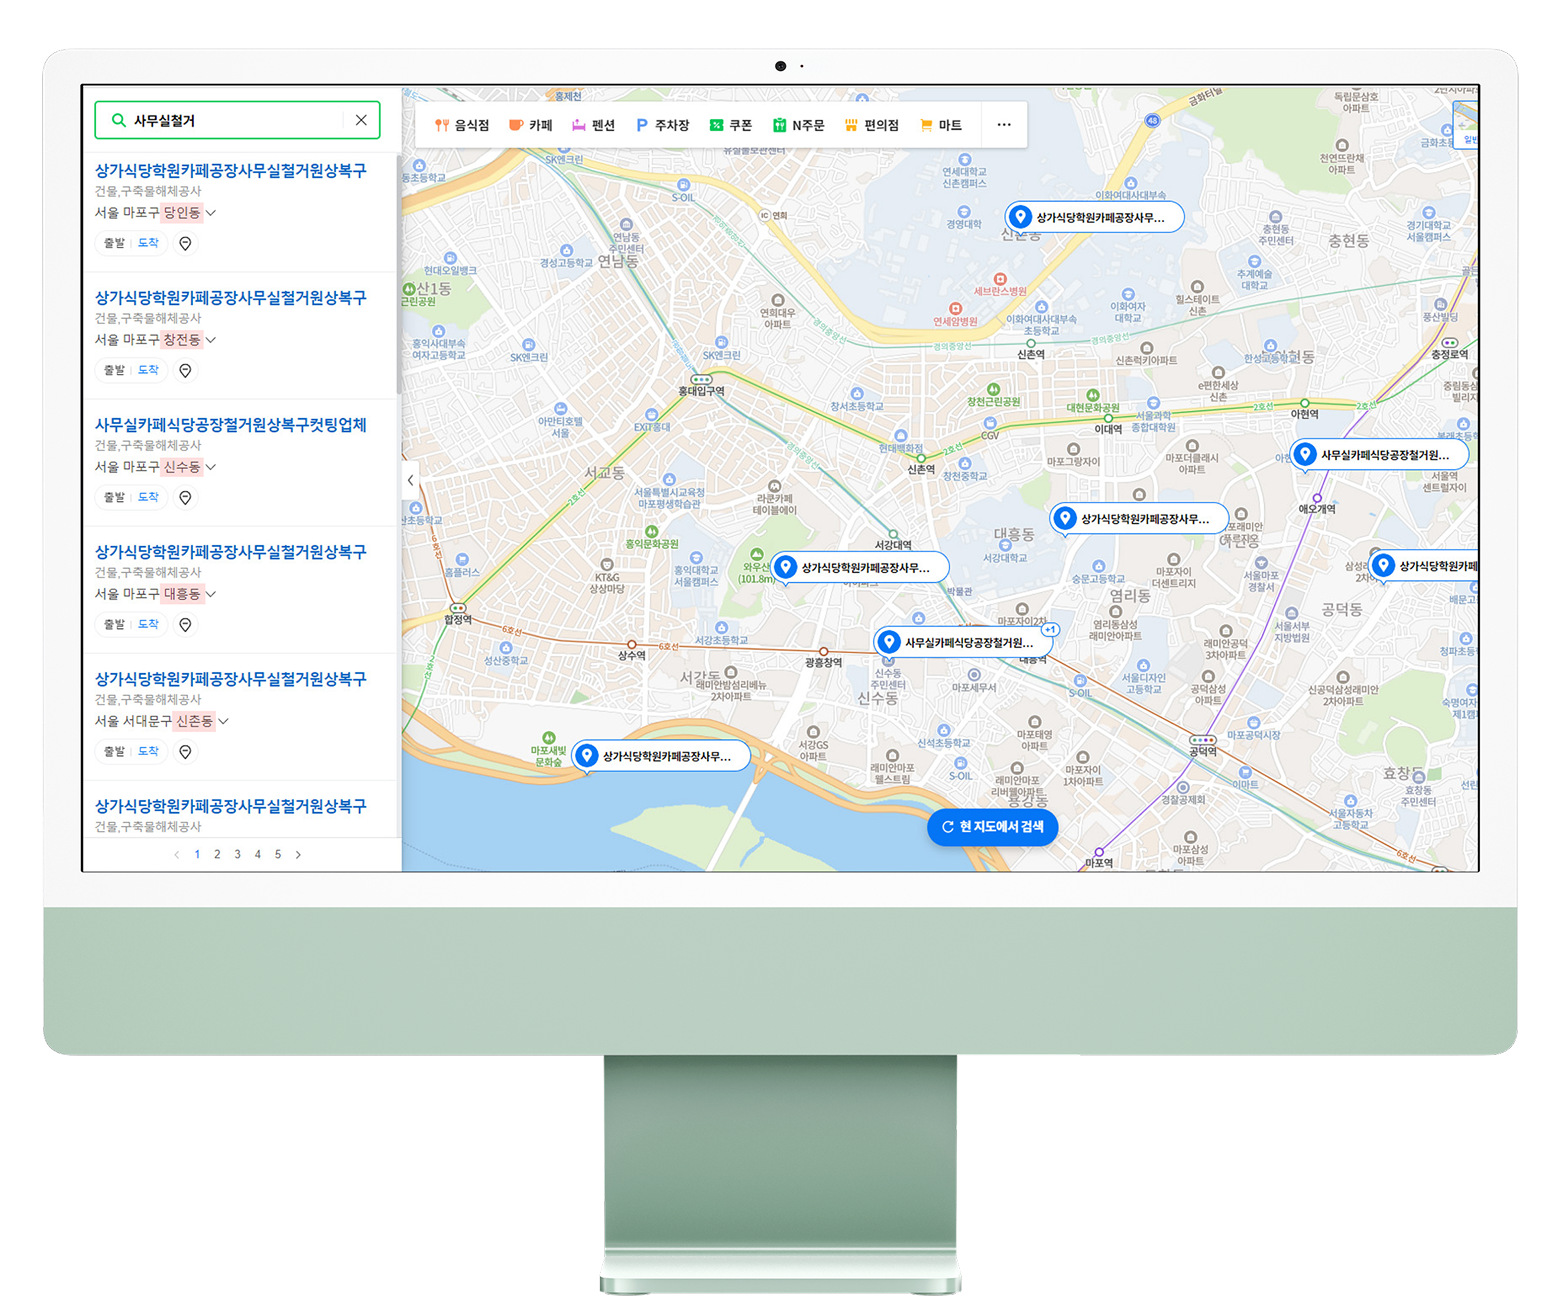Click the +1 badge on 대흥역 marker

coord(1050,630)
